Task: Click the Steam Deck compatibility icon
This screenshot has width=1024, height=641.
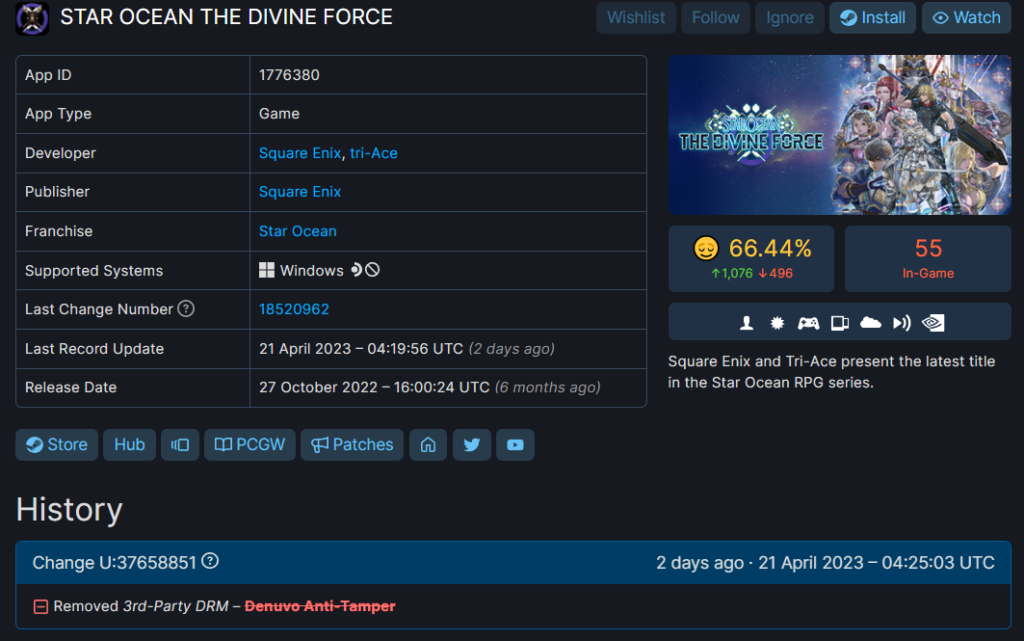Action: point(356,270)
